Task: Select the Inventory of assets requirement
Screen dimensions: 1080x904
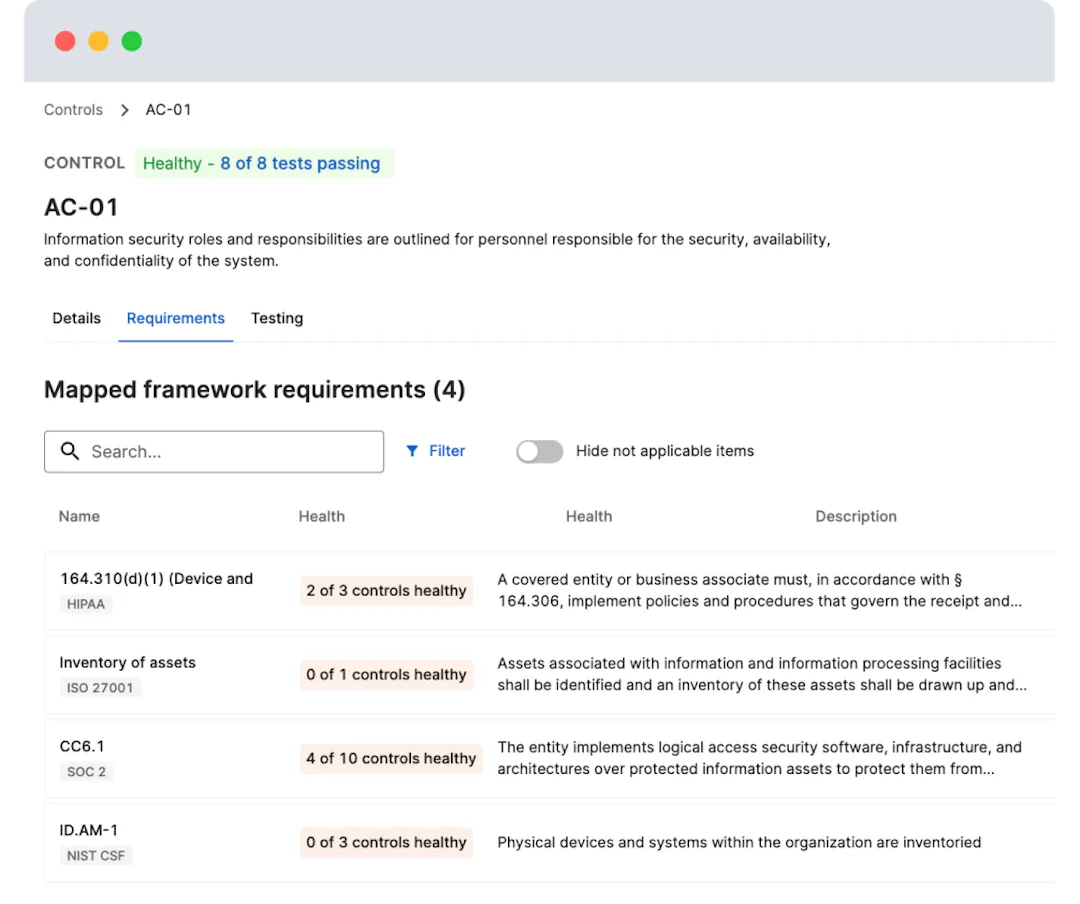Action: click(x=127, y=663)
